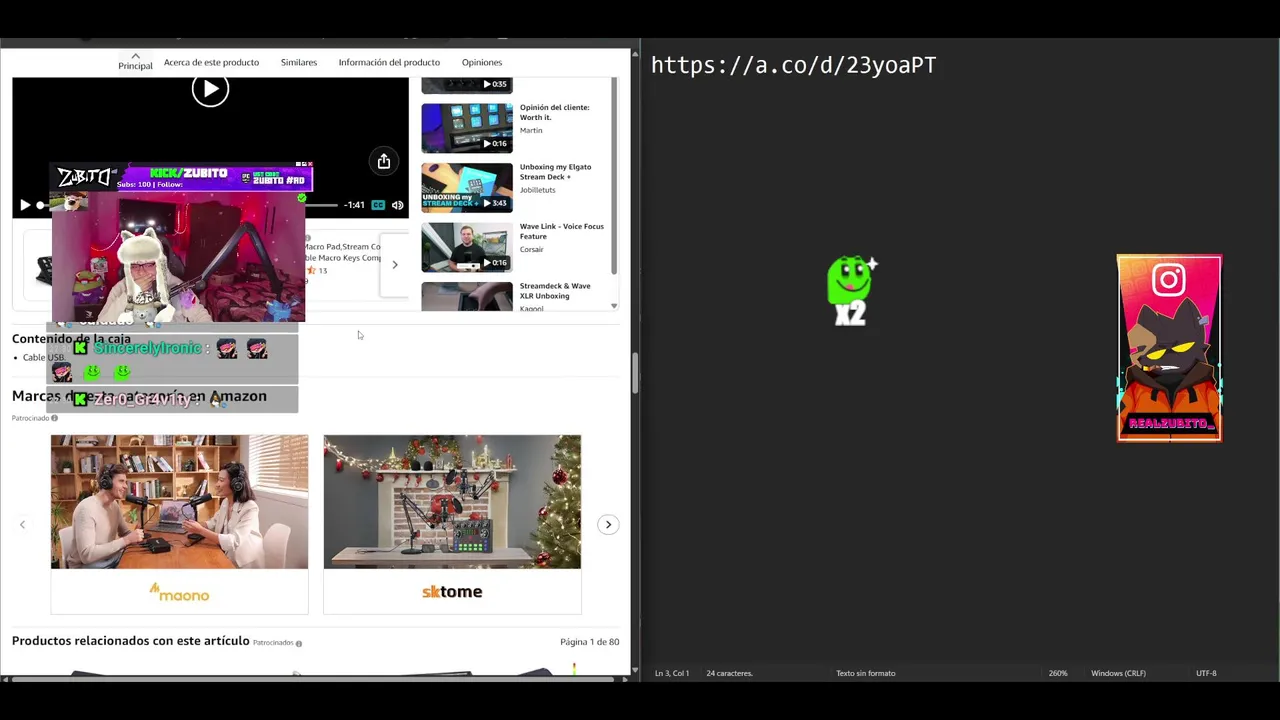Click the video list scroll-down arrow

pos(614,306)
